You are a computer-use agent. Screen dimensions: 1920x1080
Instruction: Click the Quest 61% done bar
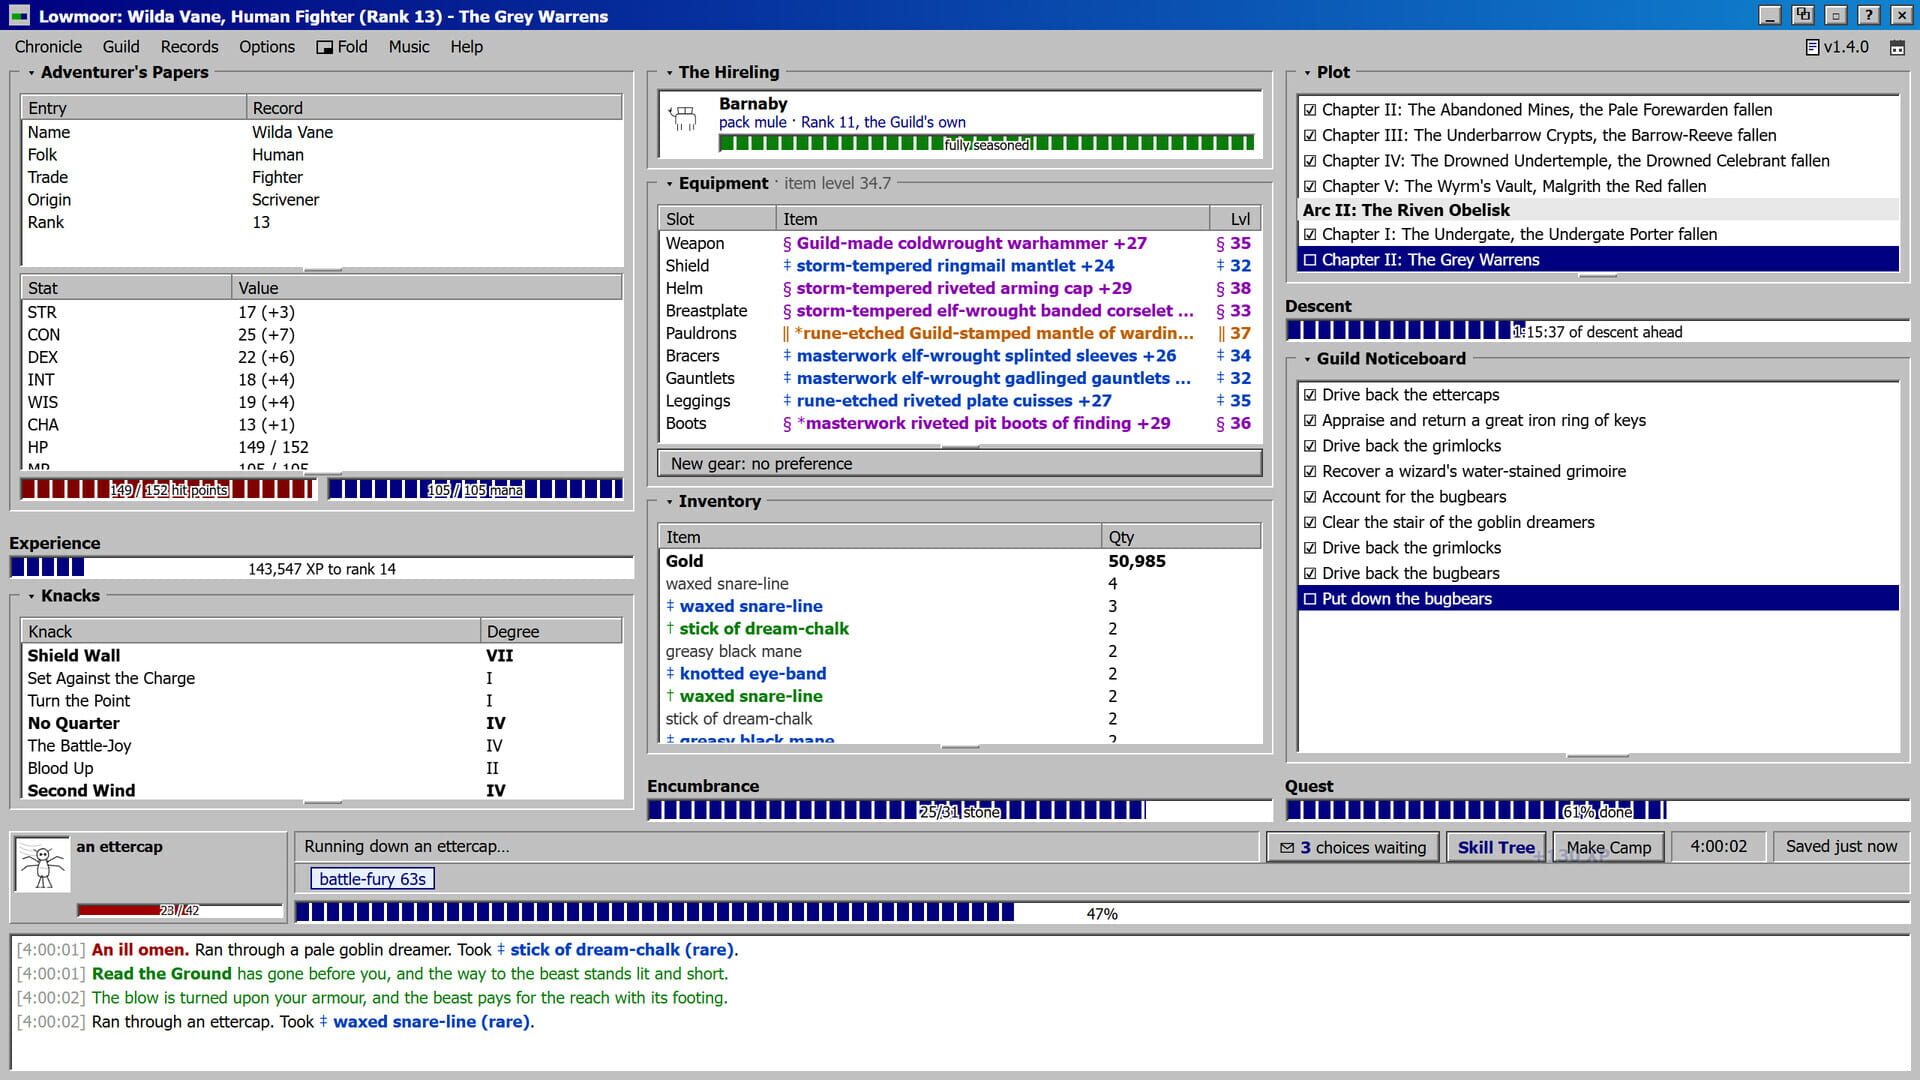[1597, 811]
